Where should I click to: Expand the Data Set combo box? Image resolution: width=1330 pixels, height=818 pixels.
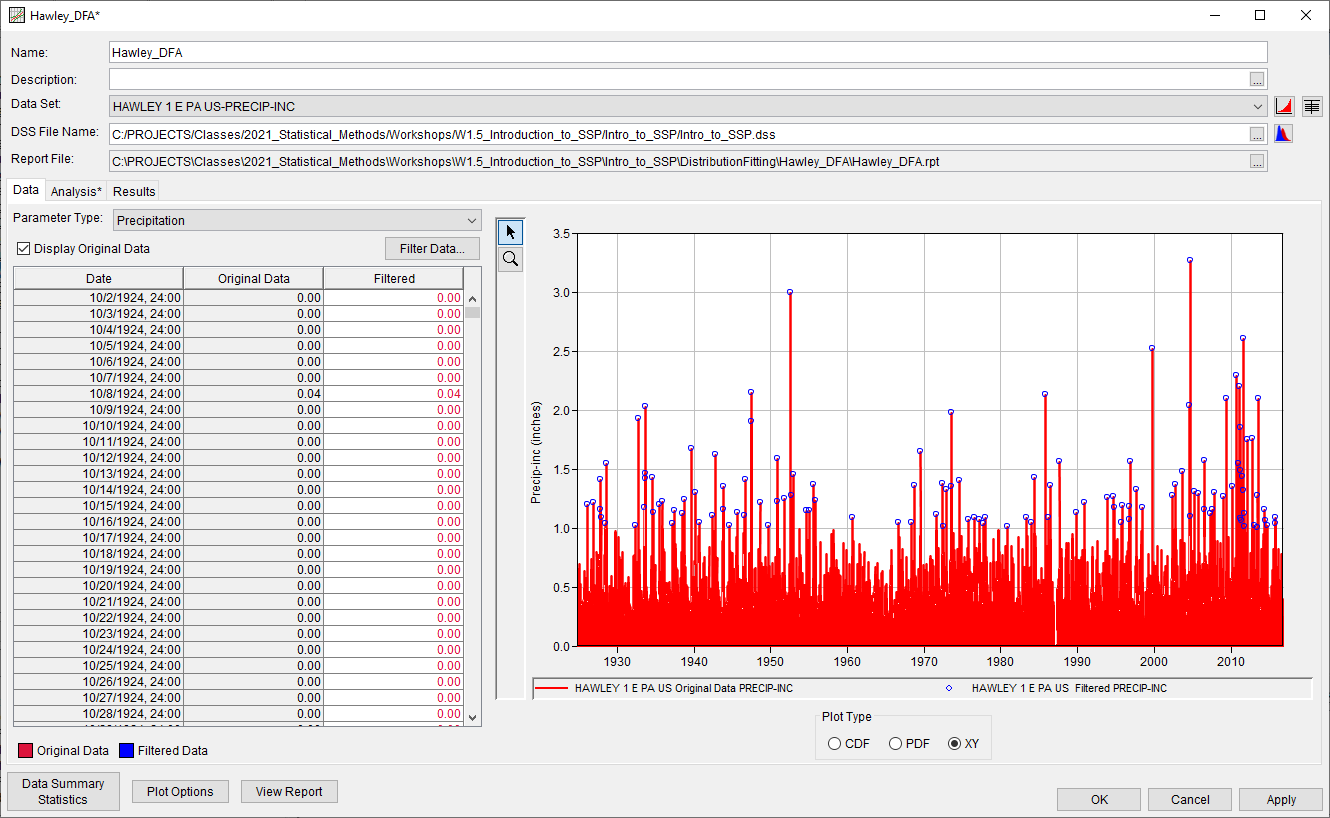pos(1257,105)
